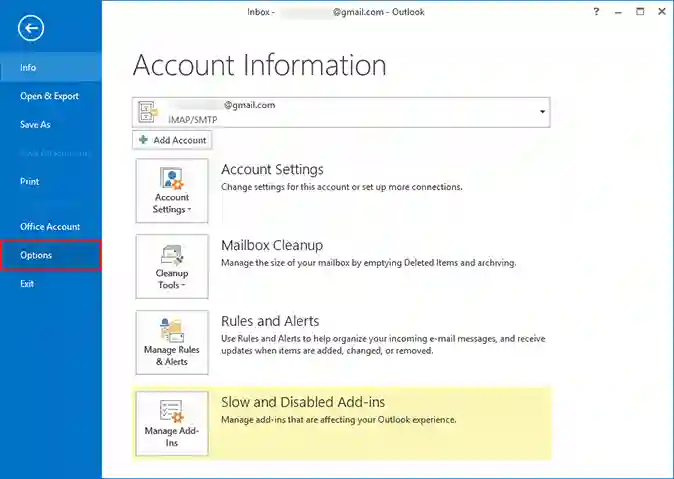This screenshot has height=479, width=674.
Task: Click the Help question mark icon
Action: click(x=596, y=12)
